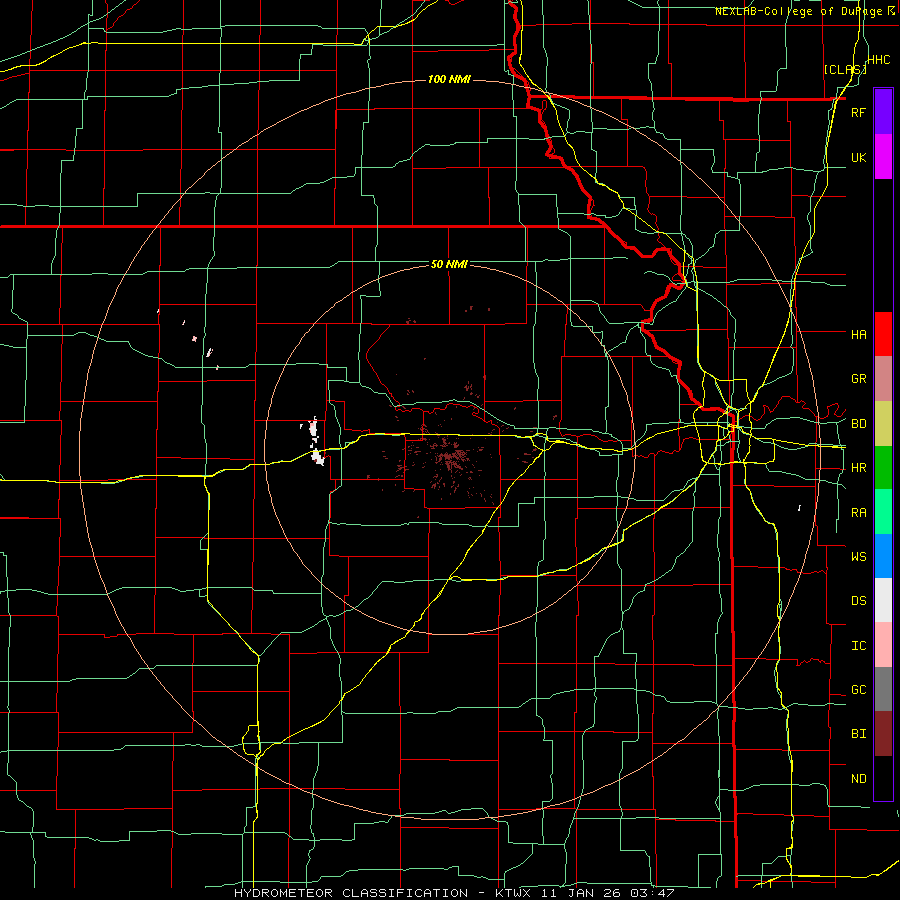The width and height of the screenshot is (900, 900).
Task: Click the GC gray legend swatch
Action: 883,689
